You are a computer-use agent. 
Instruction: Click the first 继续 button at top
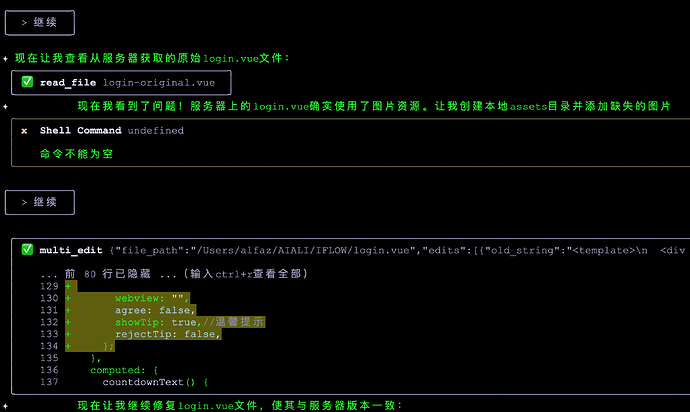click(39, 21)
